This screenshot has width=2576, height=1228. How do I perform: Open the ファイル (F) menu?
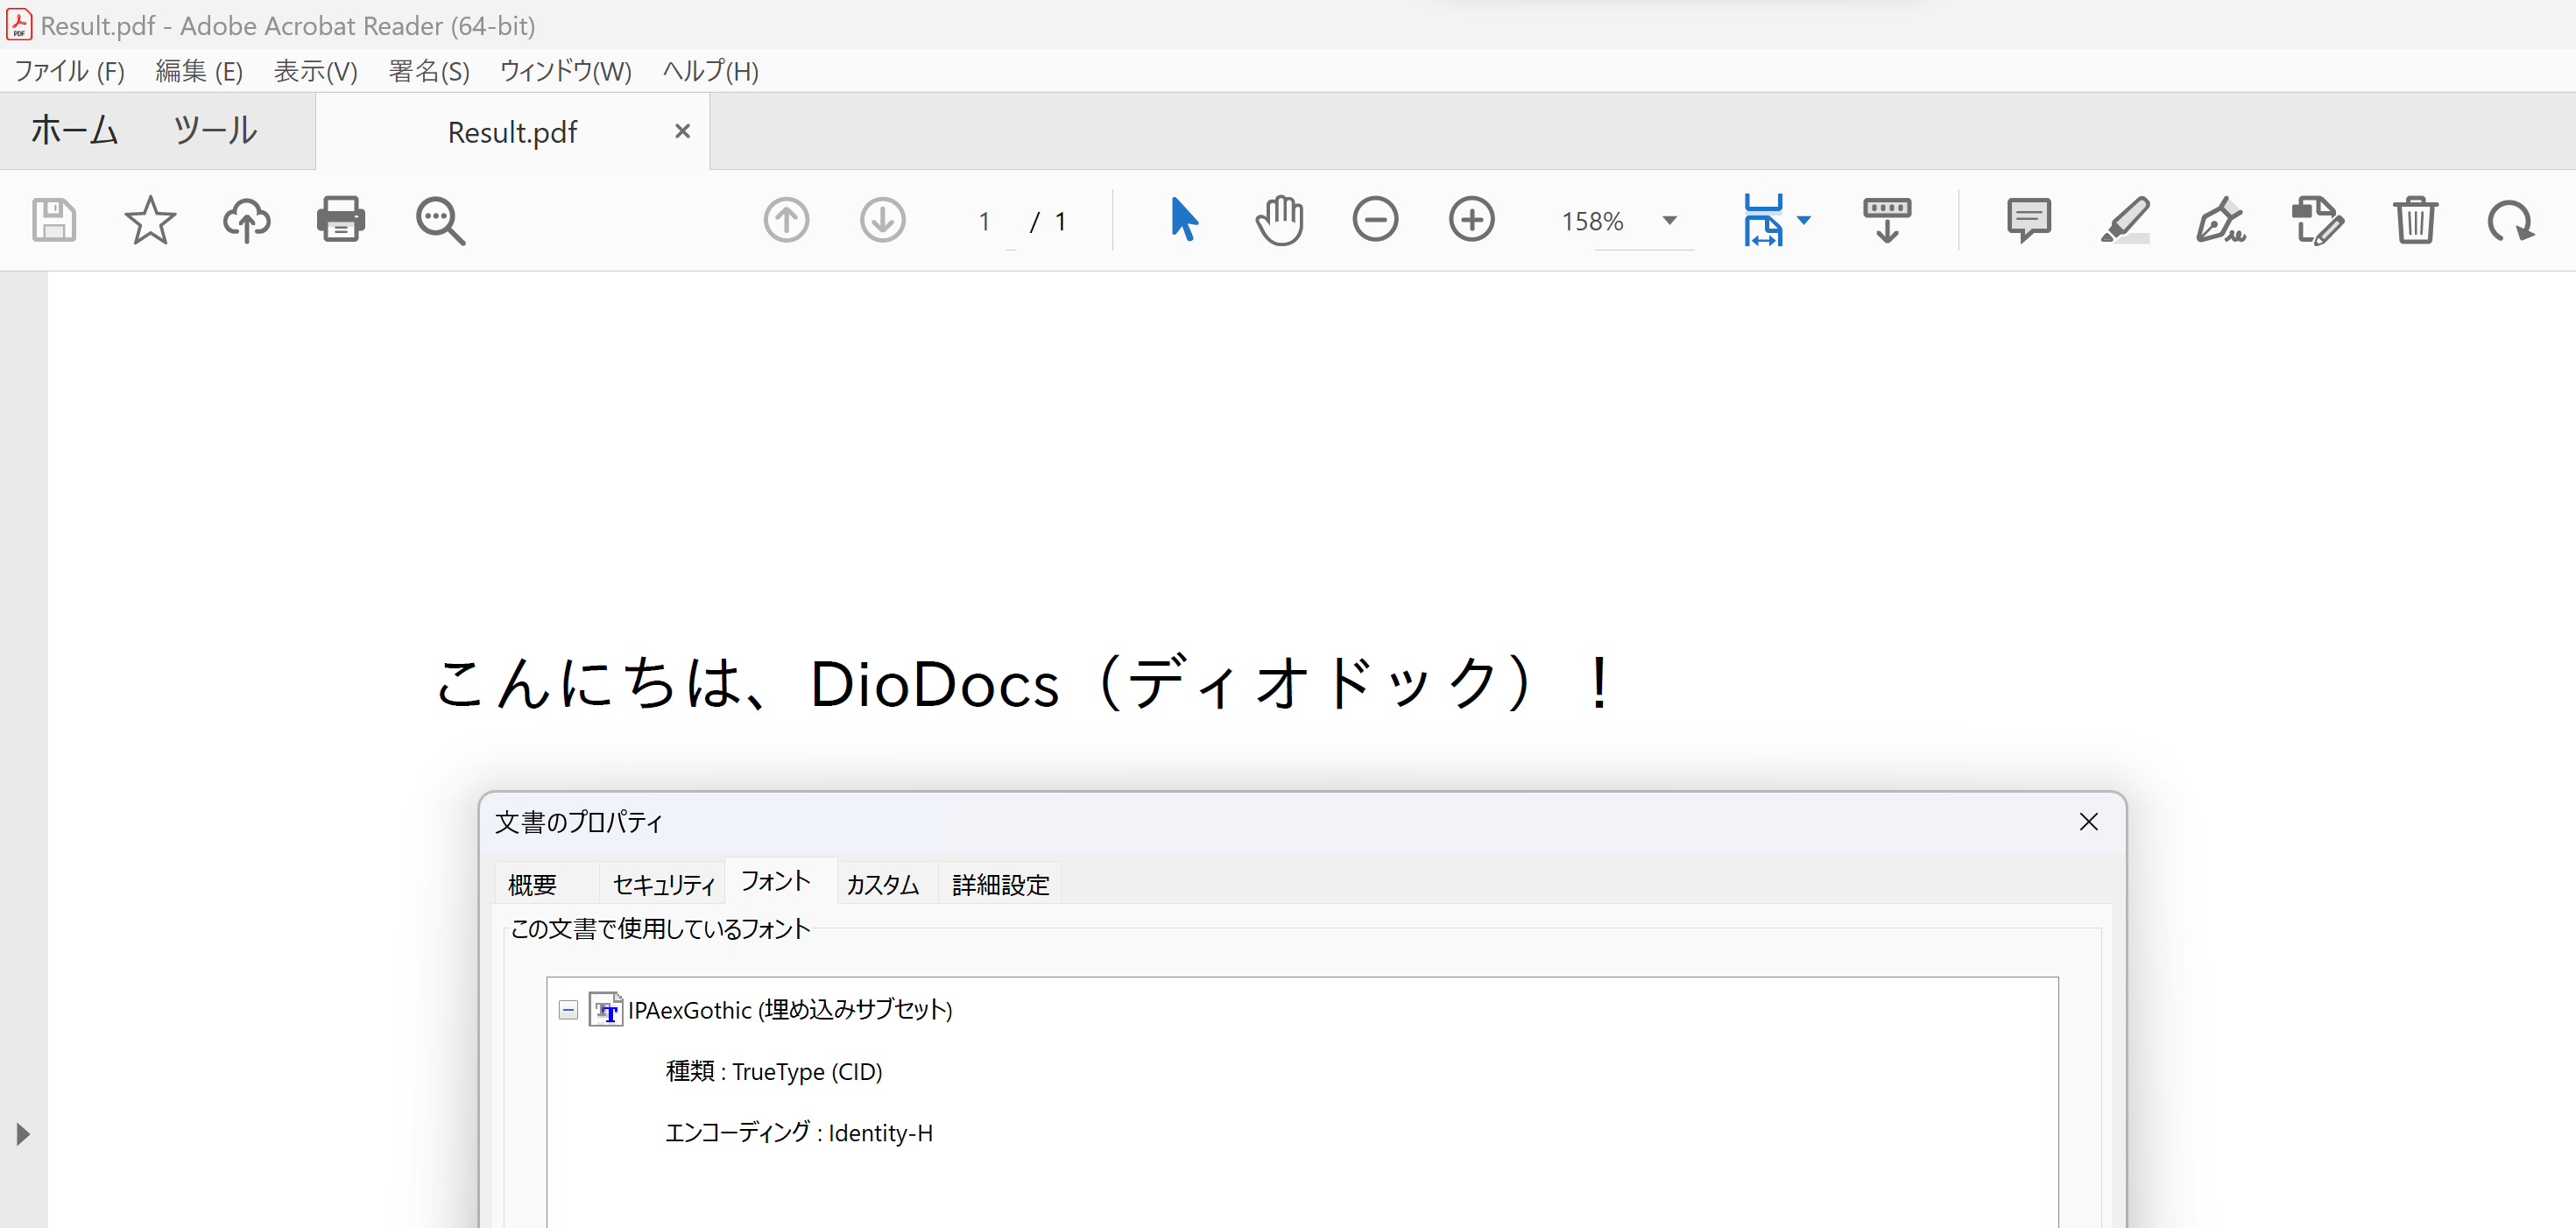(x=69, y=72)
